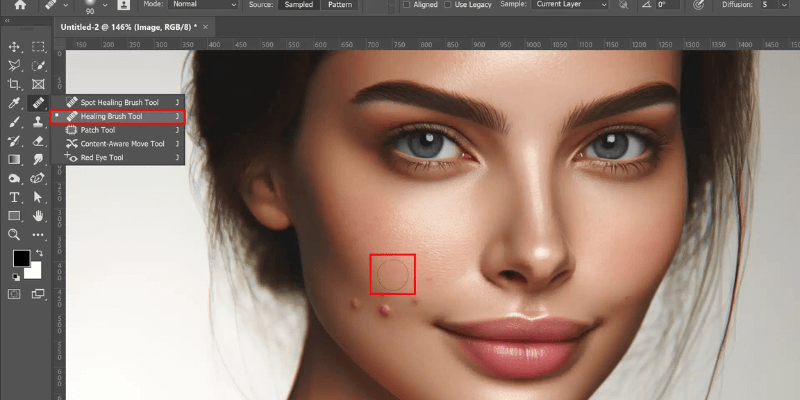
Task: Open the Sample Current Layer dropdown
Action: (568, 5)
